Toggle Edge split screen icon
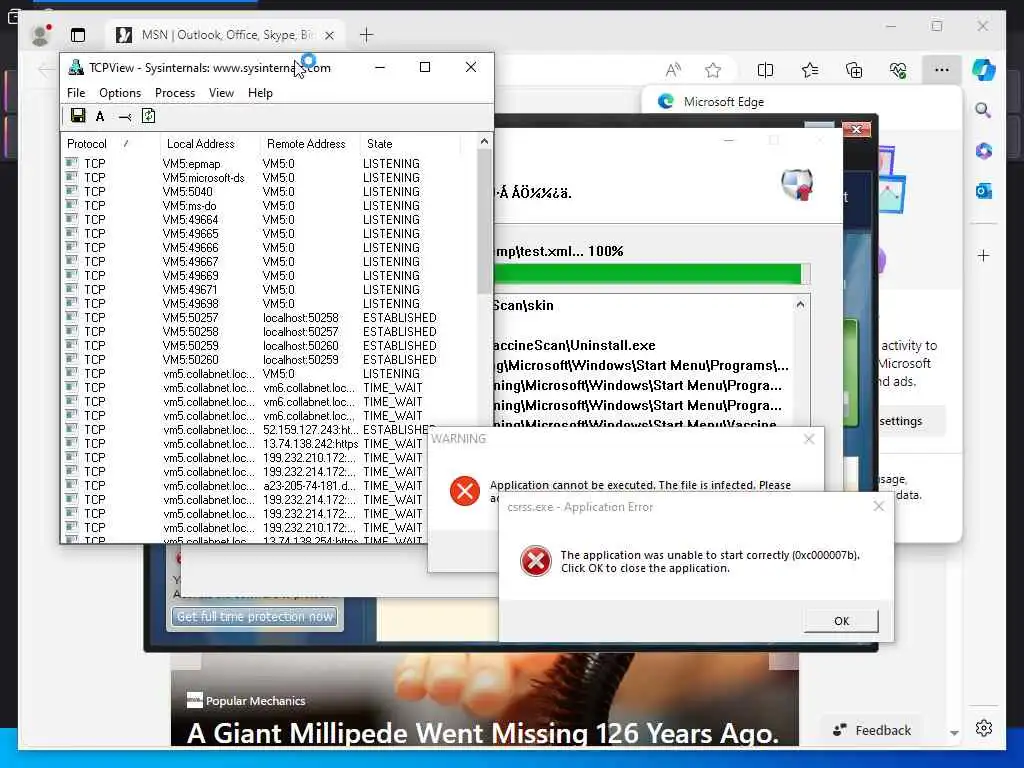 pos(765,70)
